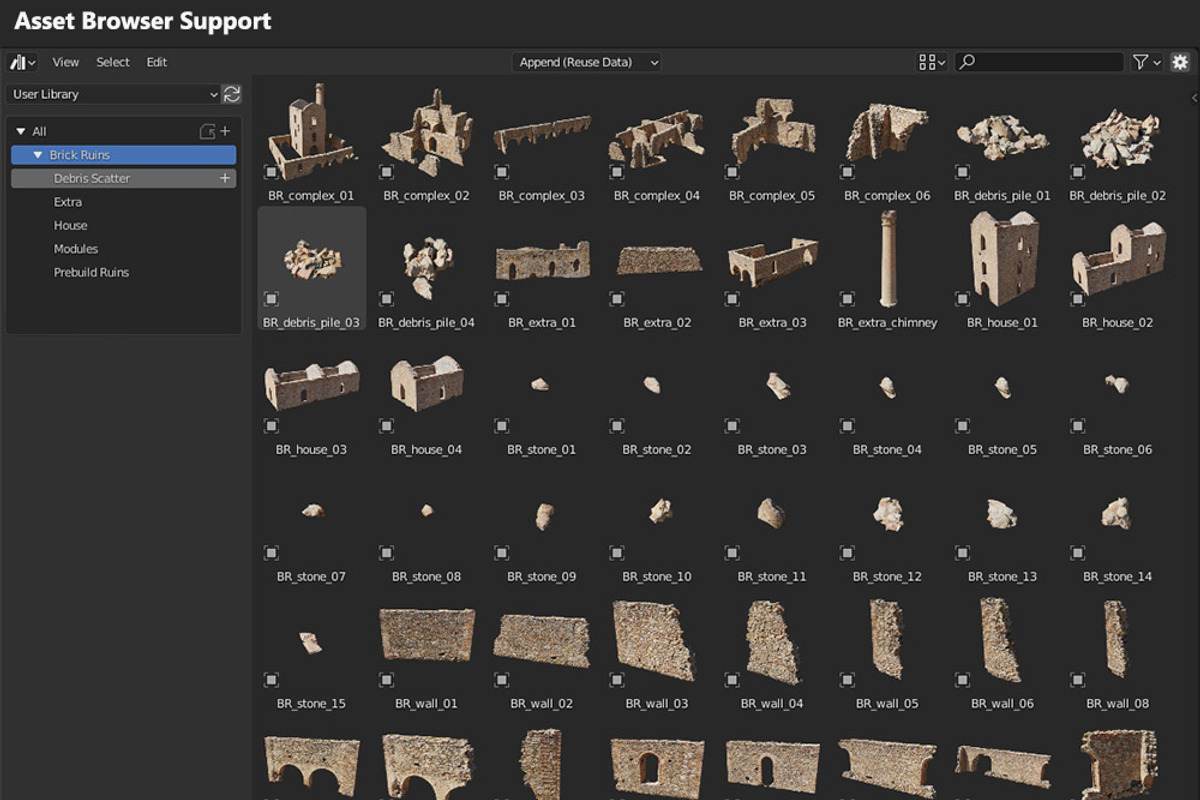Click object icon under BR_stone_15 thumbnail
1200x800 pixels.
coord(271,679)
